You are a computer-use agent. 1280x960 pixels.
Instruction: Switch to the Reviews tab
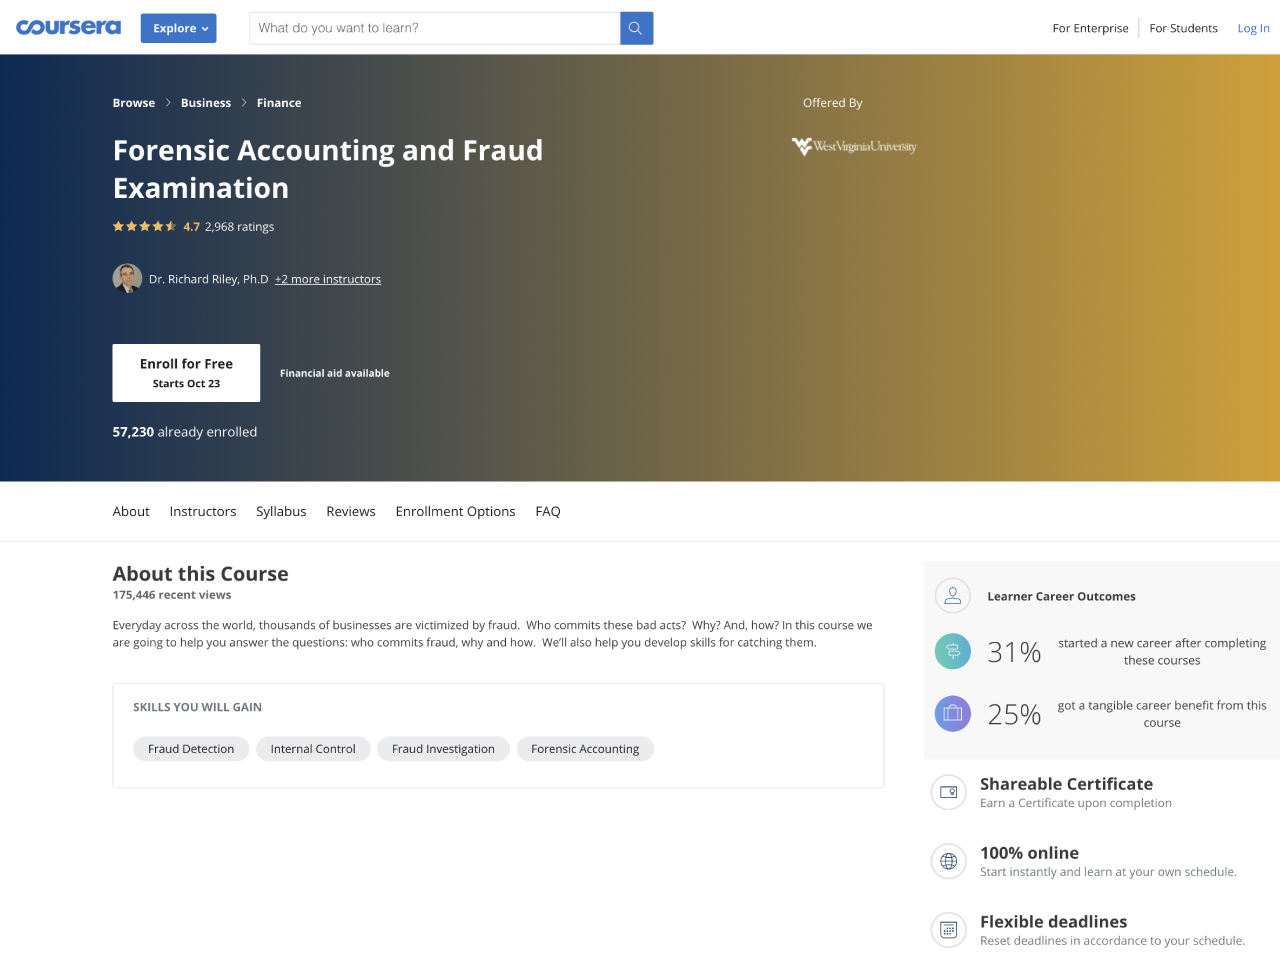coord(351,511)
